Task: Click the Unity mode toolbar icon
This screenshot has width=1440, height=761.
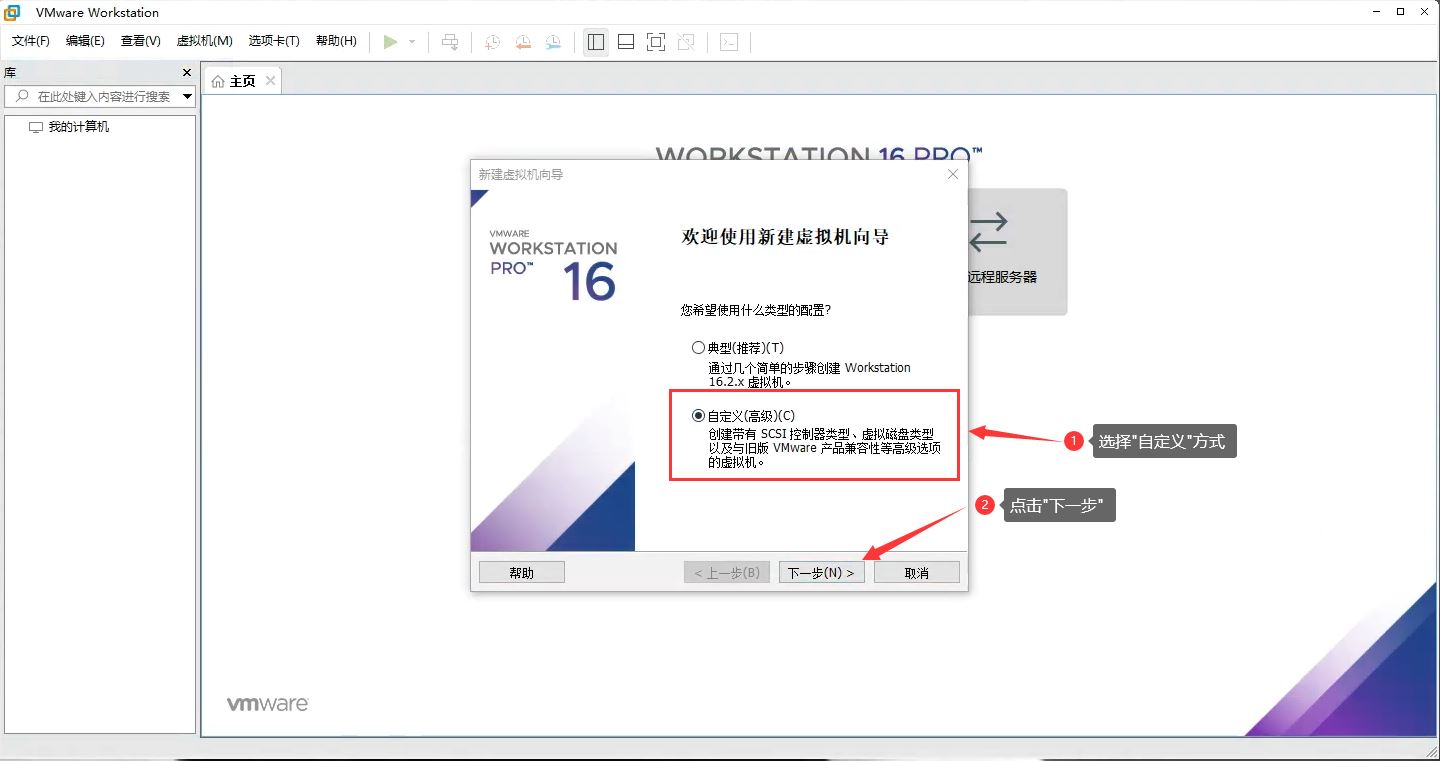Action: pos(686,42)
